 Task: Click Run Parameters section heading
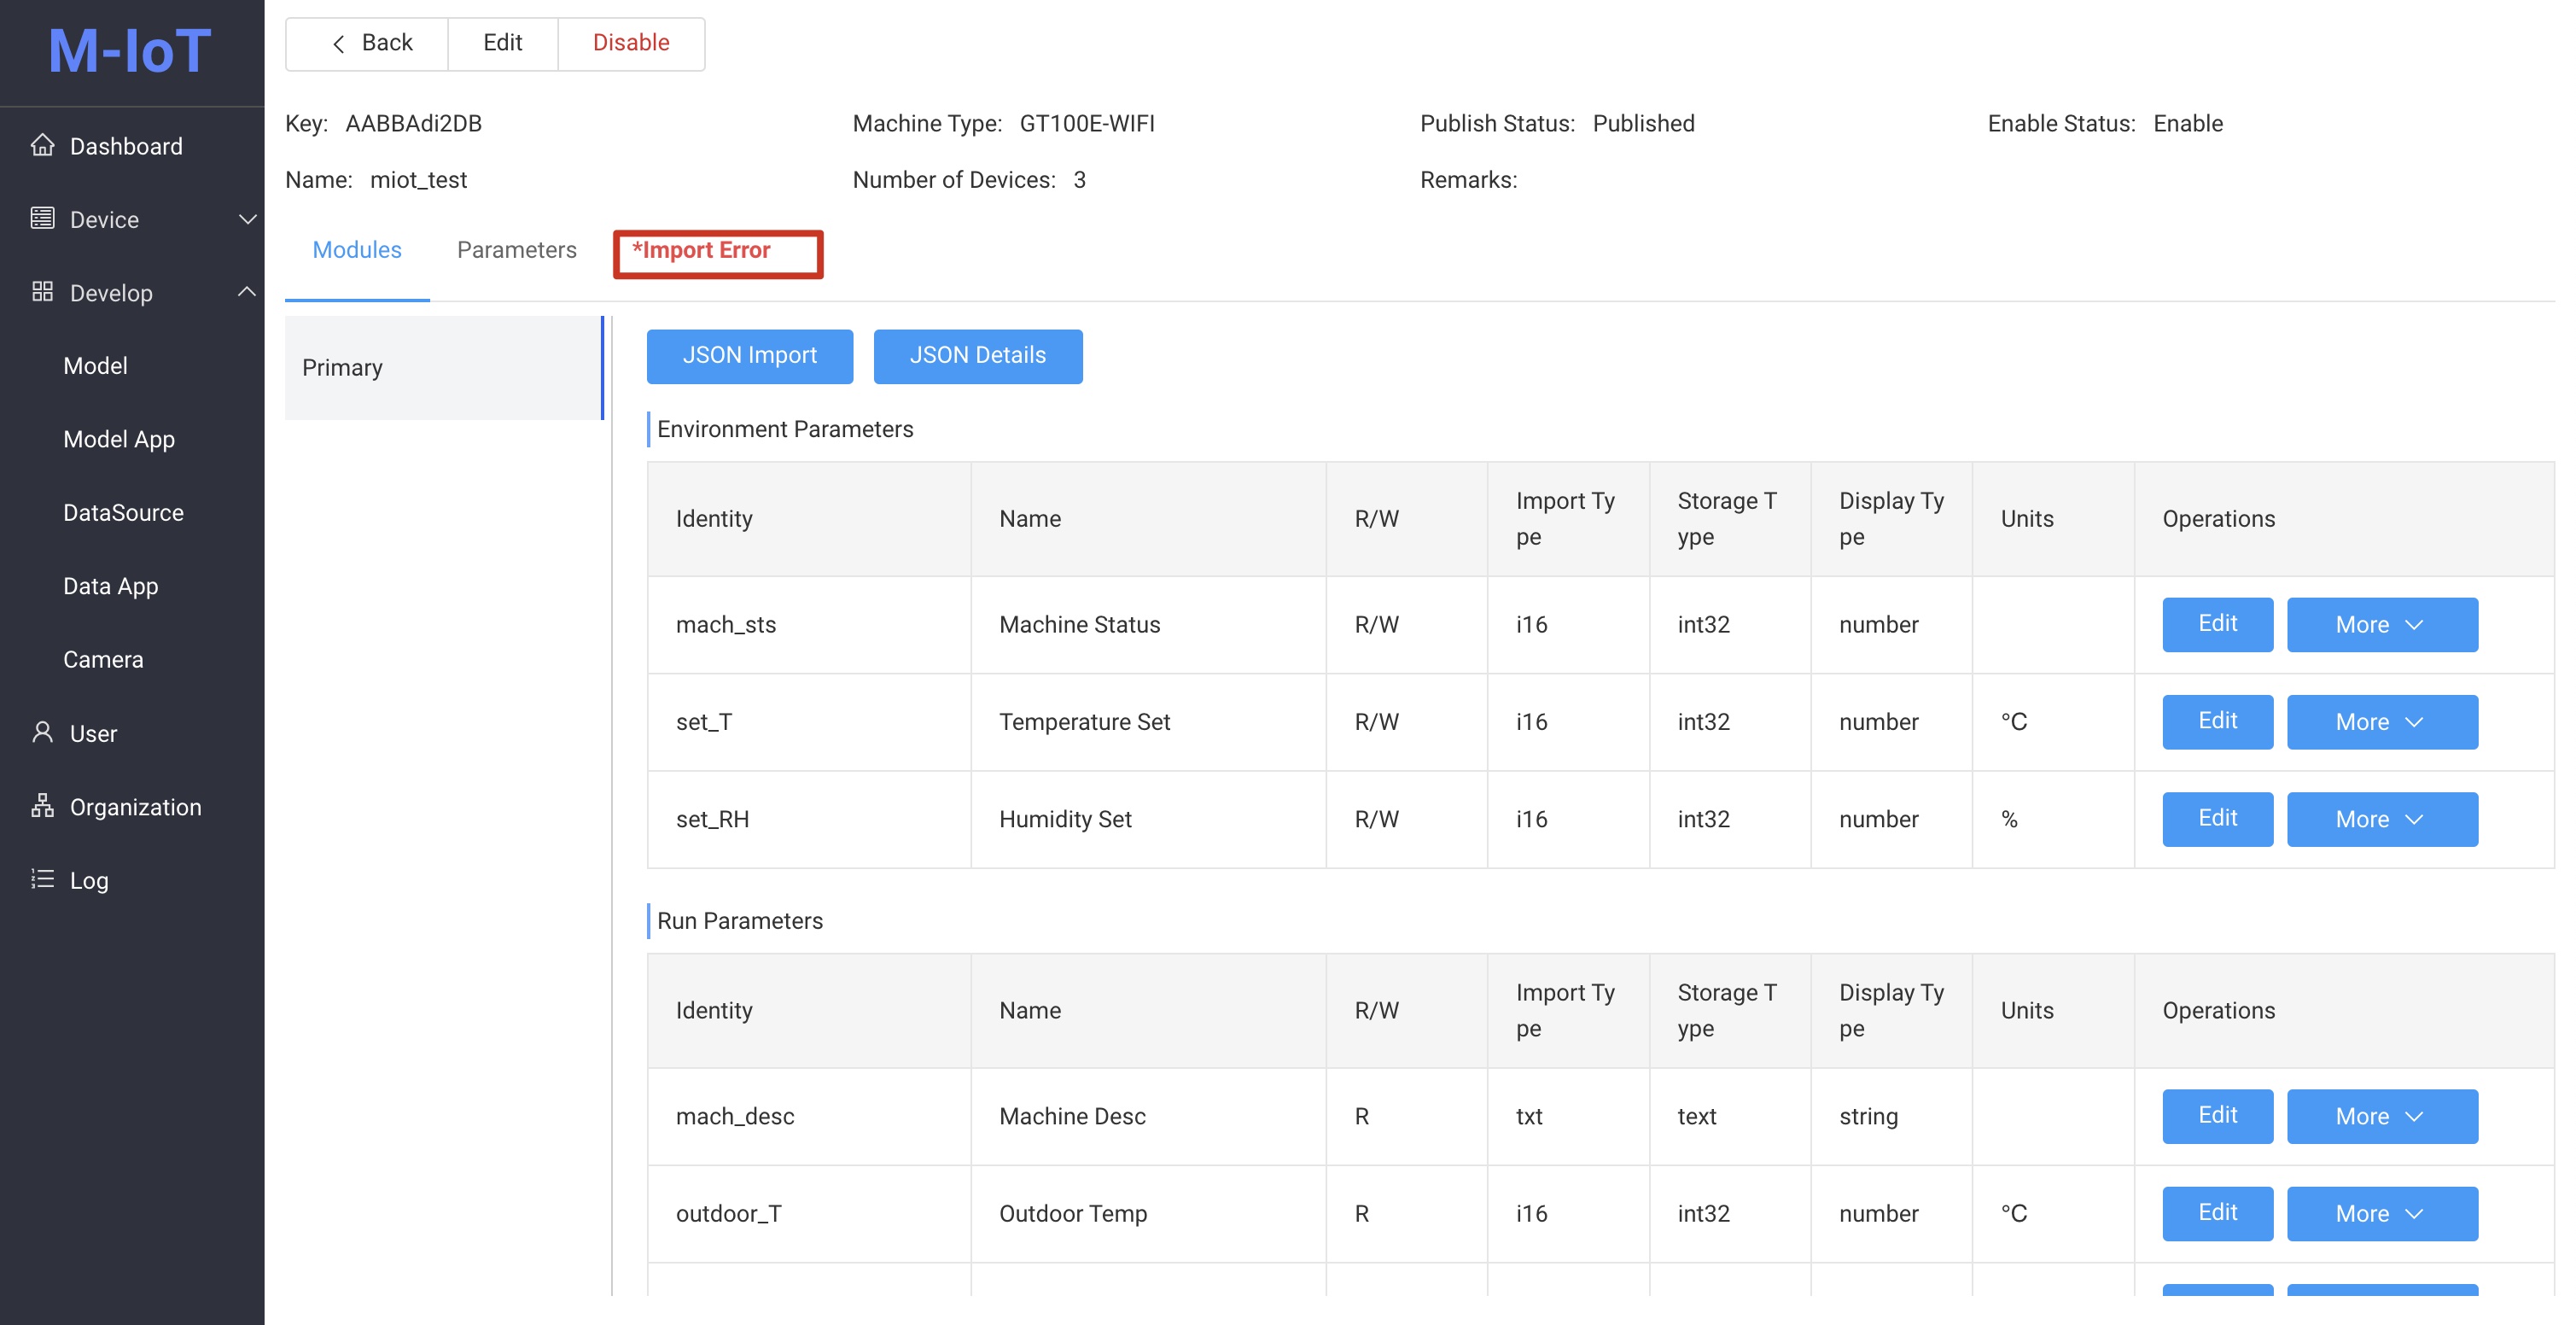pos(740,920)
